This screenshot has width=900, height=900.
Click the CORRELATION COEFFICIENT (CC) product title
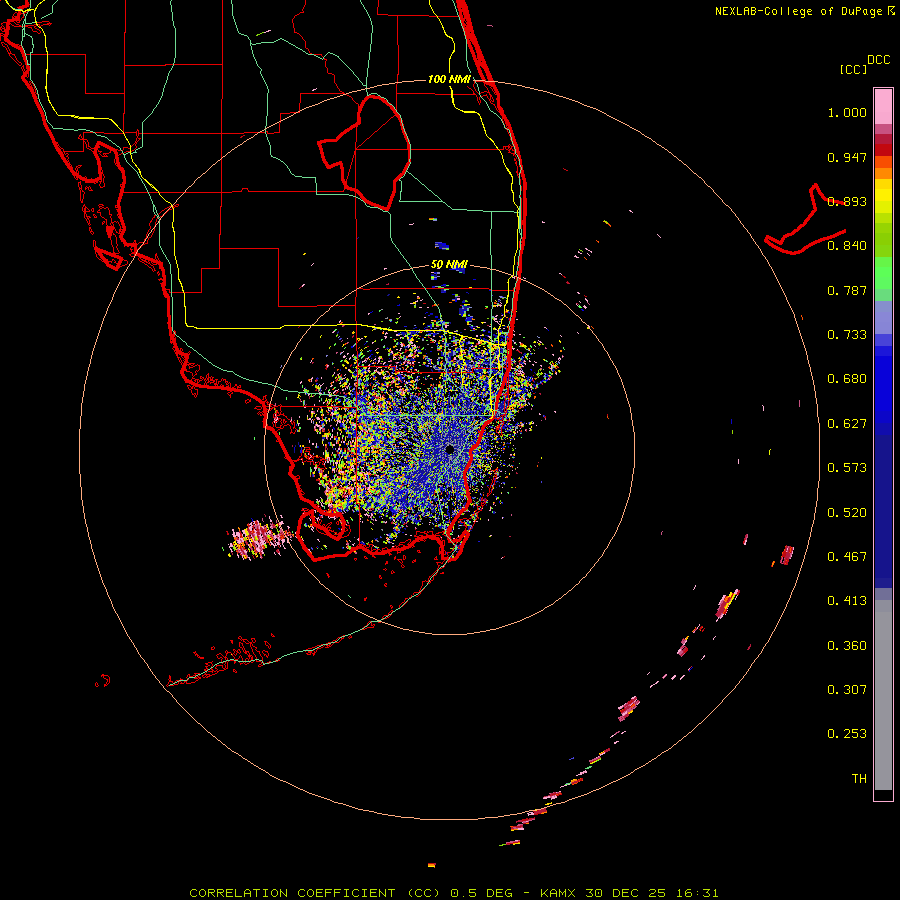(x=315, y=893)
